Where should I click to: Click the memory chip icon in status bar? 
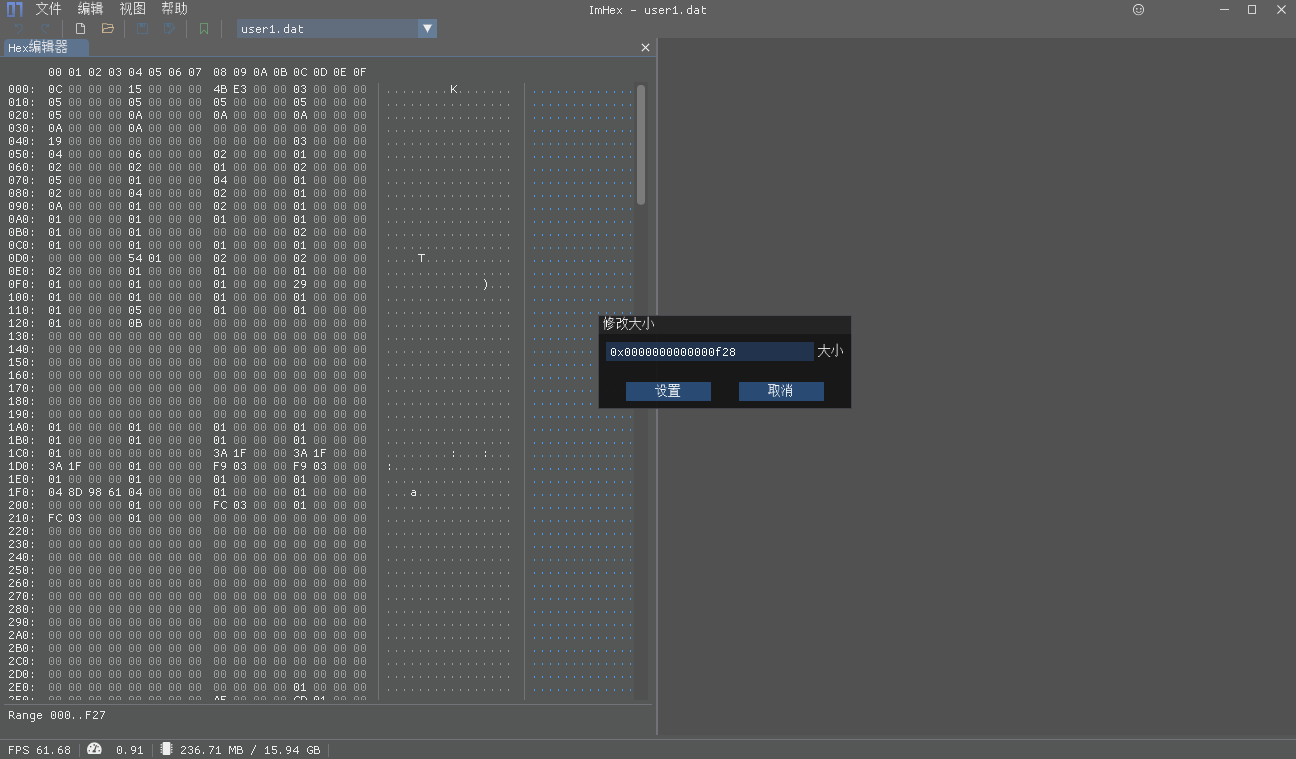pyautogui.click(x=166, y=749)
